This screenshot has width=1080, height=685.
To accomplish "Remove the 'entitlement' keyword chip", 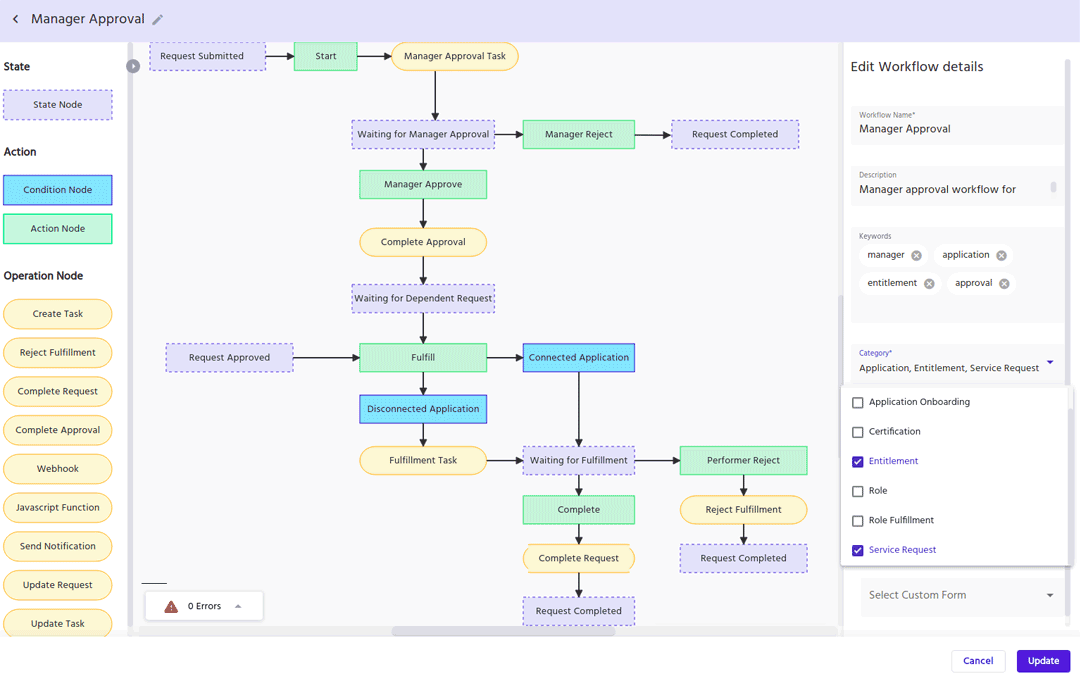I will click(929, 284).
